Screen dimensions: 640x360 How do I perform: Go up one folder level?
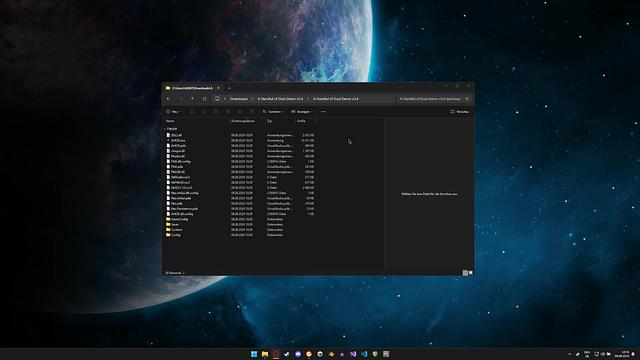tap(192, 99)
